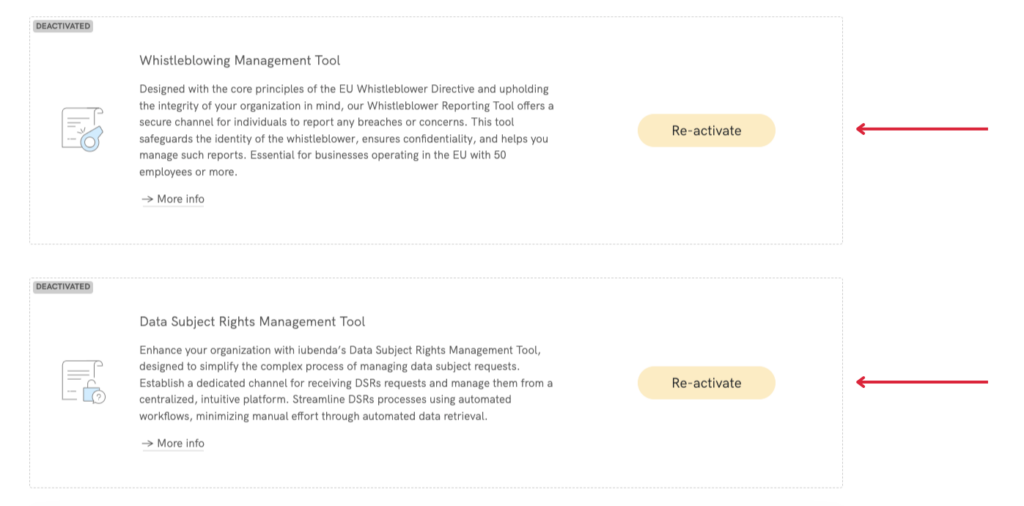Click the DEACTIVATED badge on Data Subject Rights card
The height and width of the screenshot is (506, 1024).
pos(63,287)
